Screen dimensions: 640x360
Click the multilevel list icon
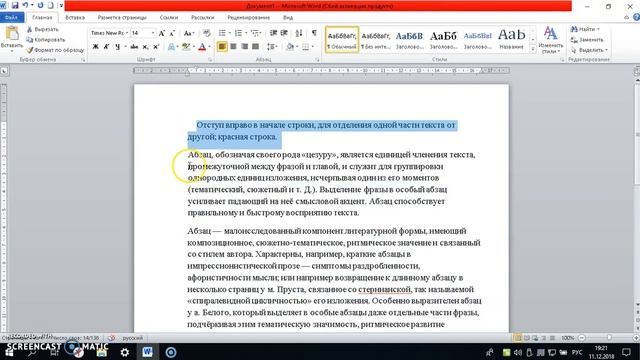255,33
